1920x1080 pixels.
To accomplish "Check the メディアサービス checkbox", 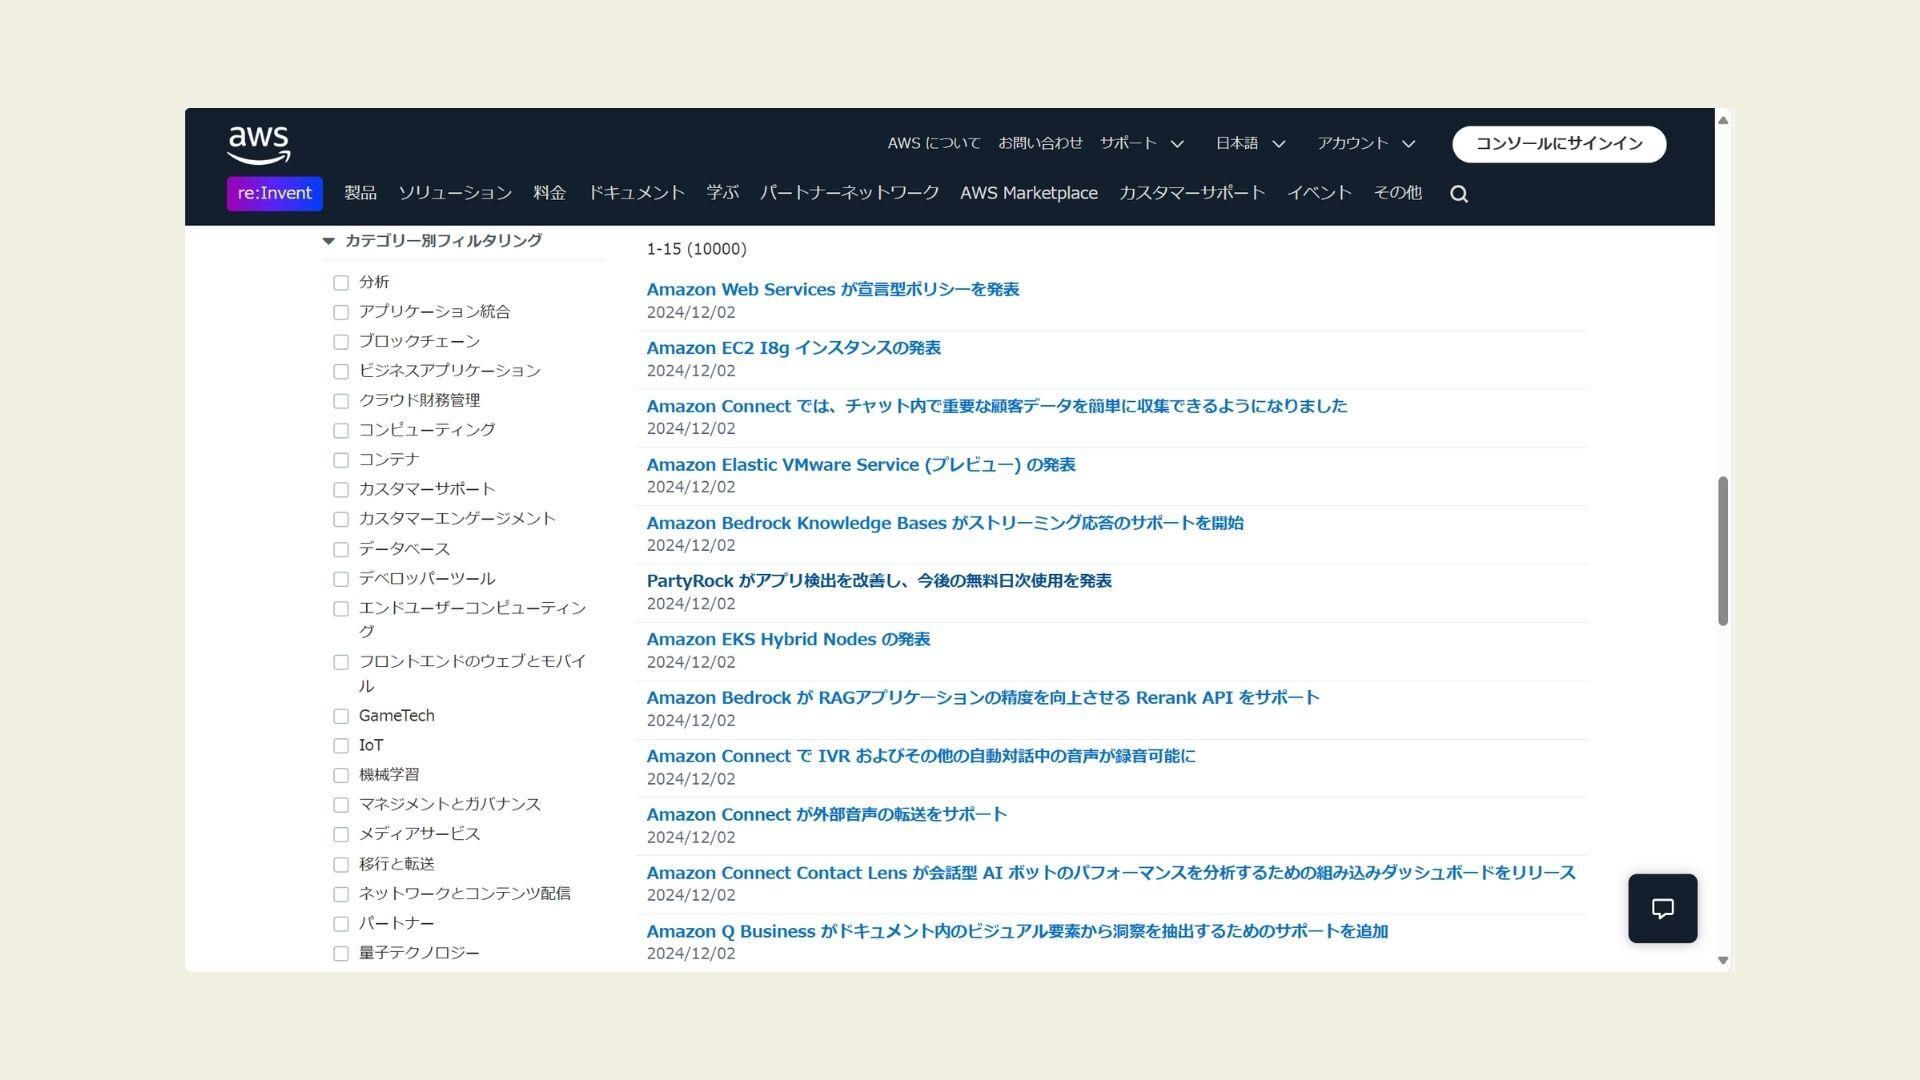I will click(x=341, y=835).
